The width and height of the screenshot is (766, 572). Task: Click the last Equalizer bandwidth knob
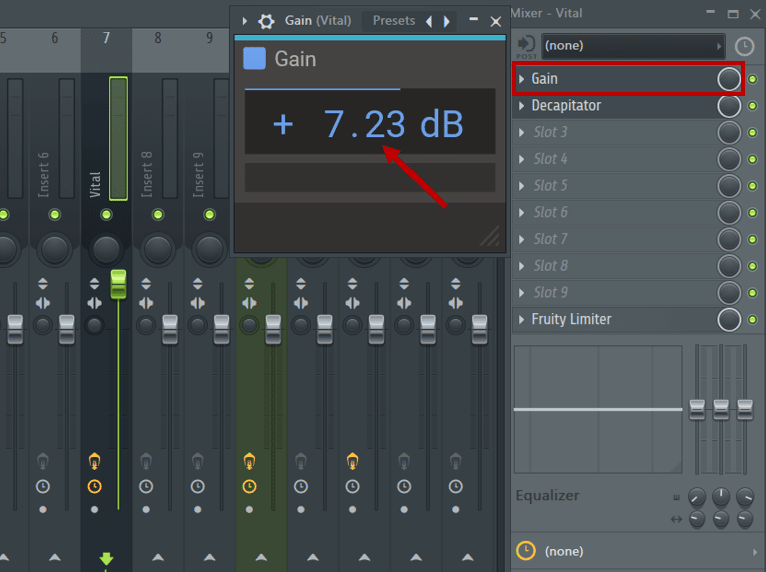coord(745,519)
